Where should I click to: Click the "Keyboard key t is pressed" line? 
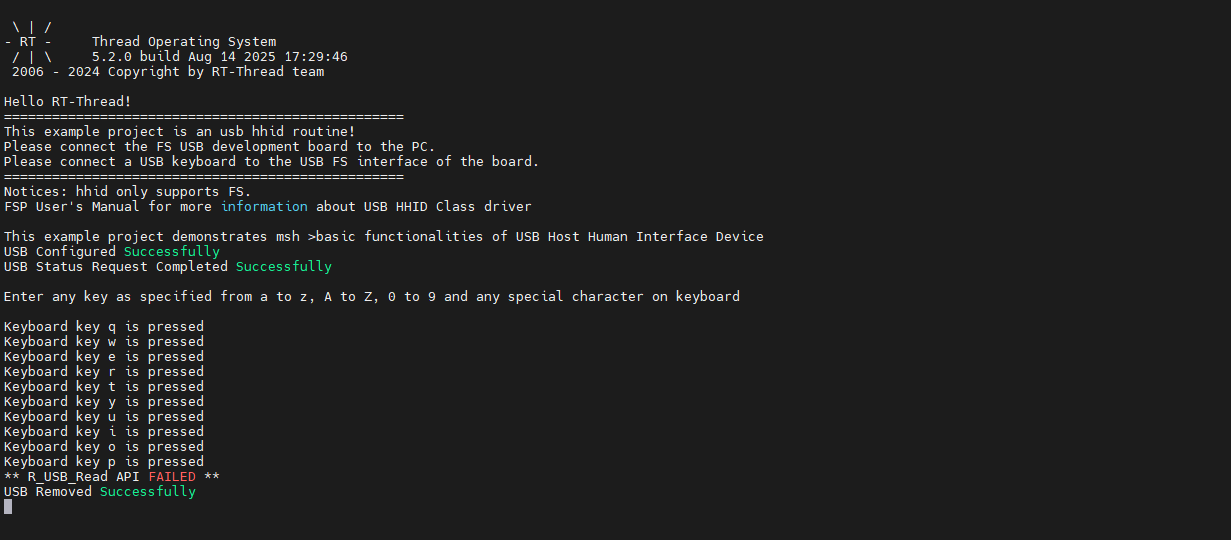point(104,387)
